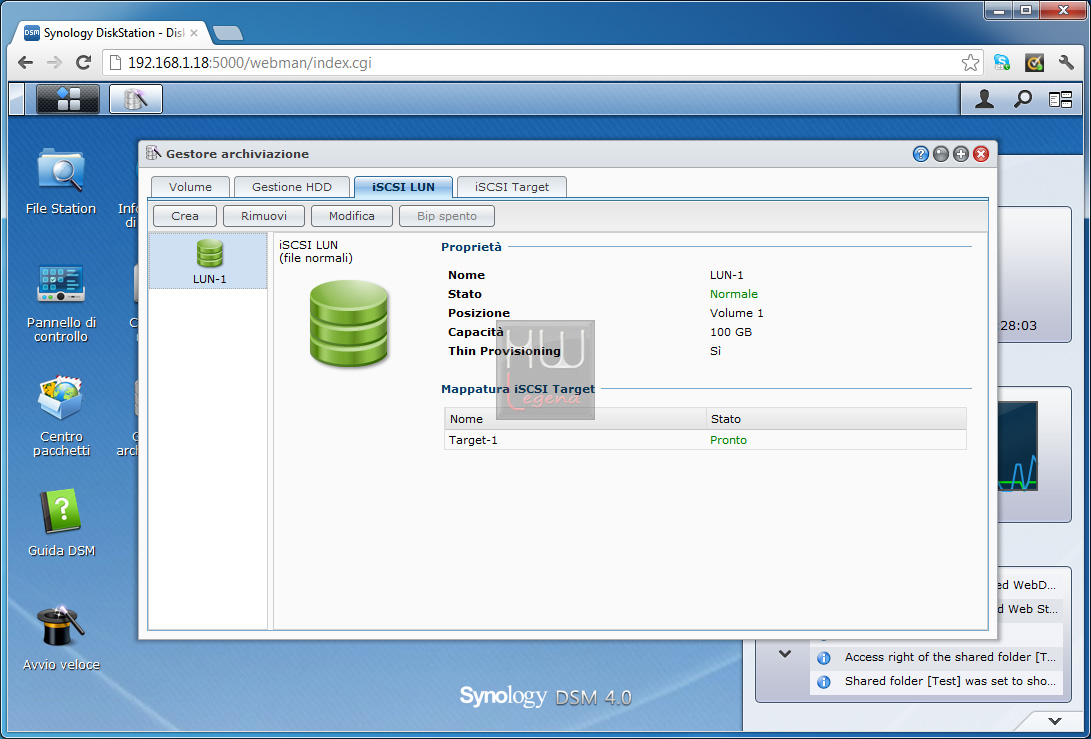Click the info icon beside Access right notification

[823, 658]
